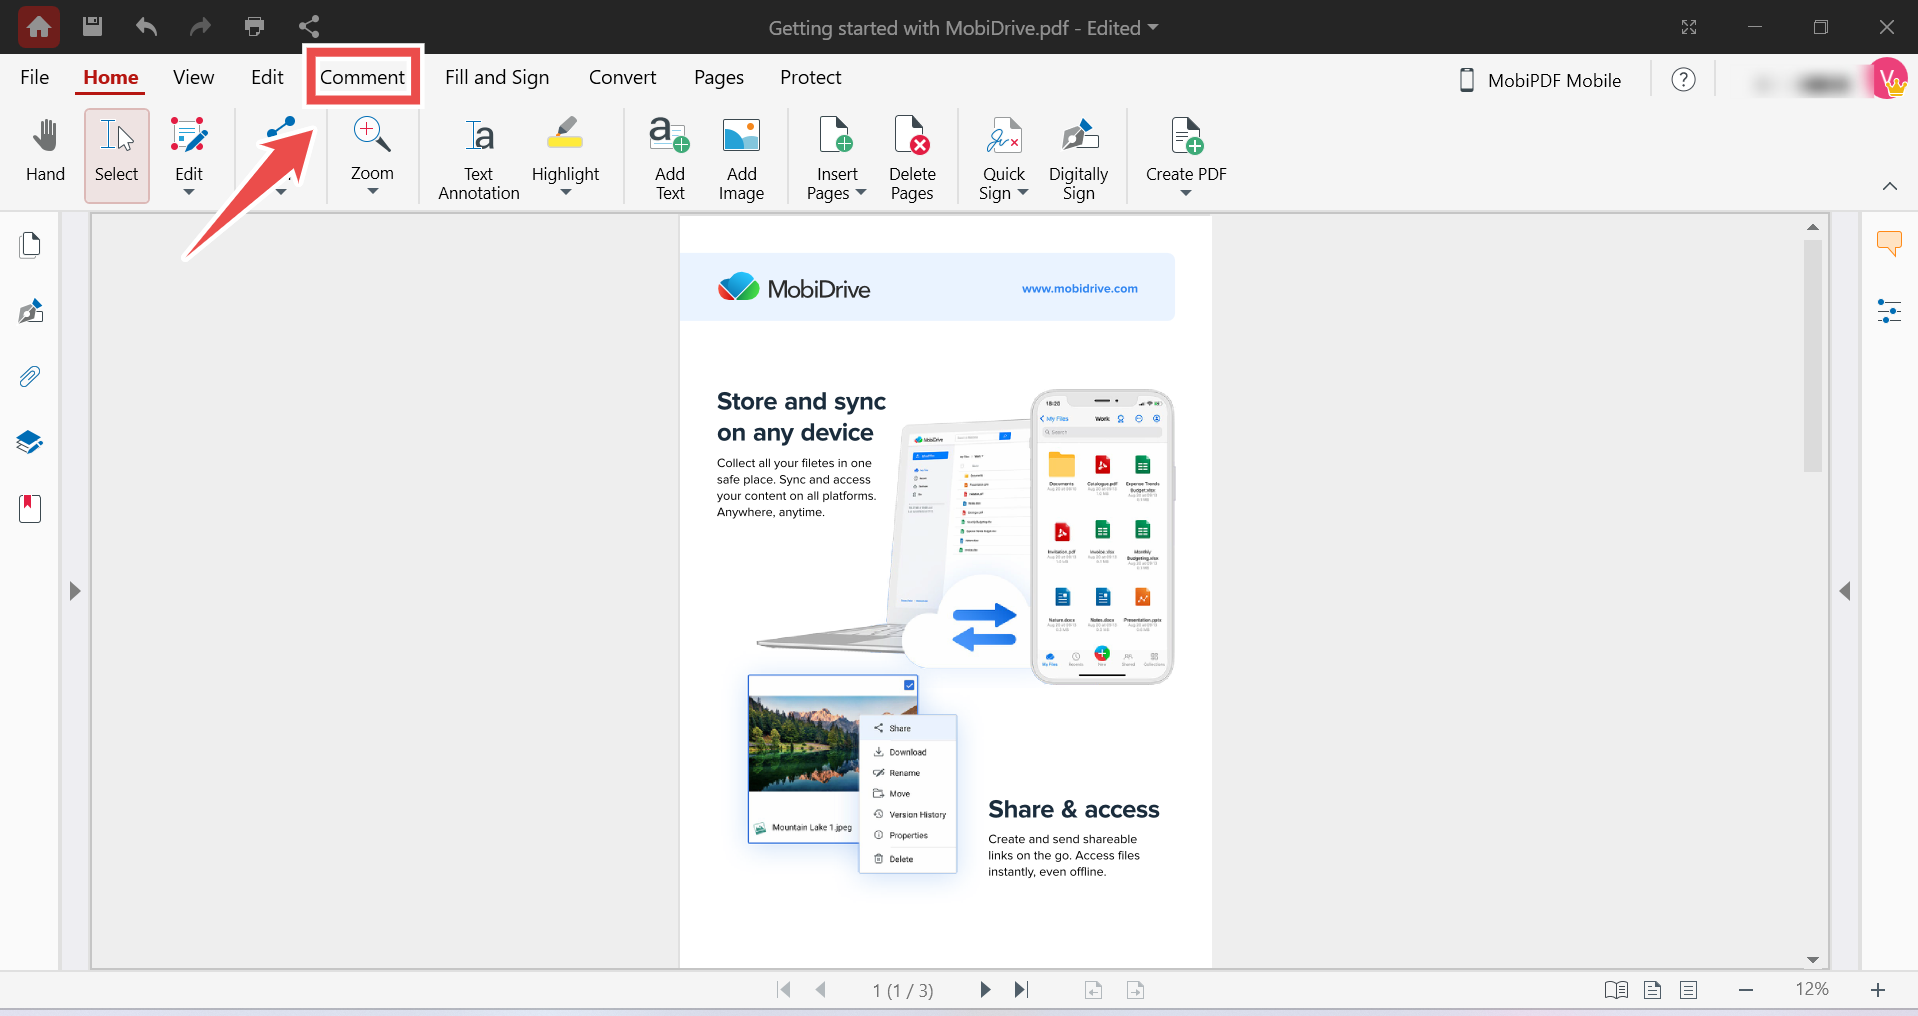Go to the Home screen icon
The width and height of the screenshot is (1918, 1016).
[x=39, y=27]
